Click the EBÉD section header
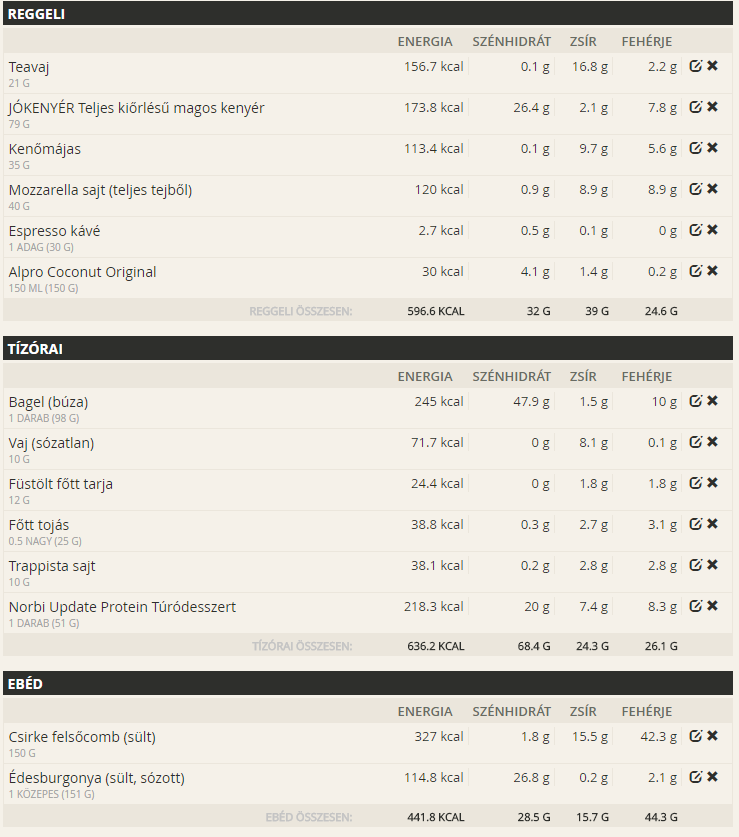Screen dimensions: 739x837 point(368,683)
